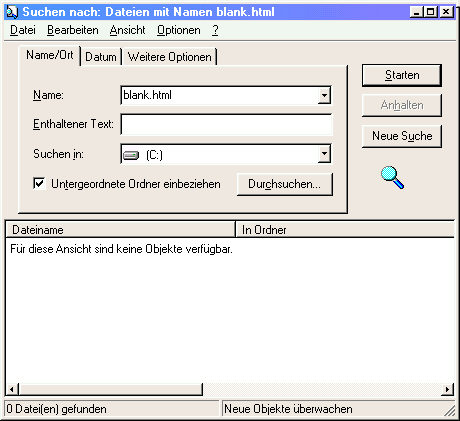This screenshot has height=421, width=460.
Task: Open the Ansicht menu
Action: tap(127, 30)
